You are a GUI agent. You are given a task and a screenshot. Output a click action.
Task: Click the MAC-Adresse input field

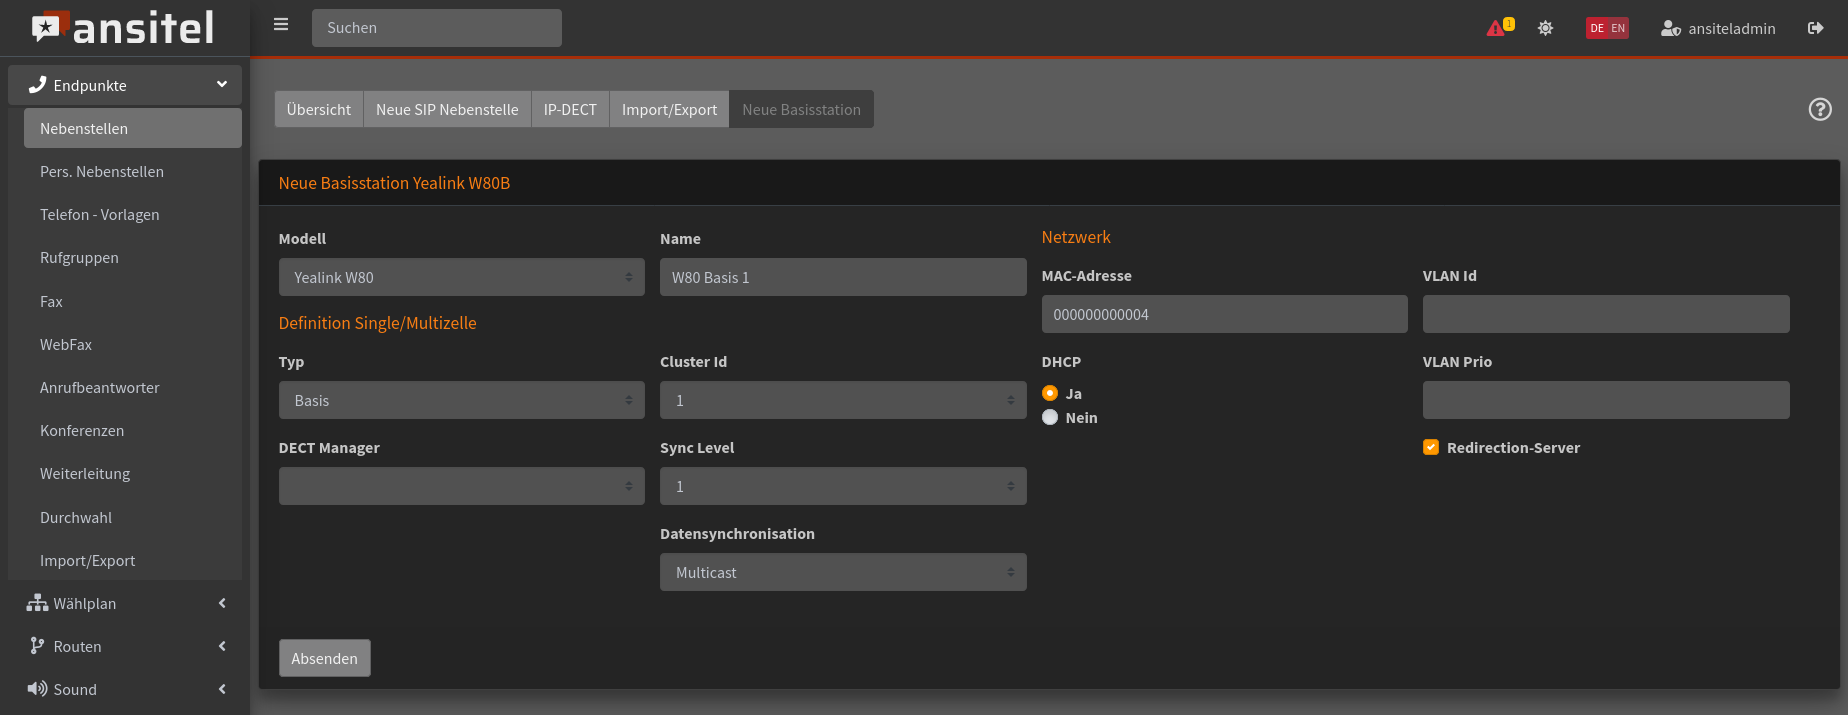1224,314
